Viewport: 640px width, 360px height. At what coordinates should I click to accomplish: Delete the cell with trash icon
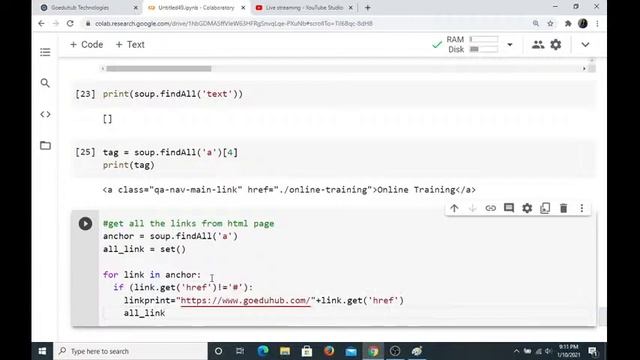pyautogui.click(x=564, y=208)
